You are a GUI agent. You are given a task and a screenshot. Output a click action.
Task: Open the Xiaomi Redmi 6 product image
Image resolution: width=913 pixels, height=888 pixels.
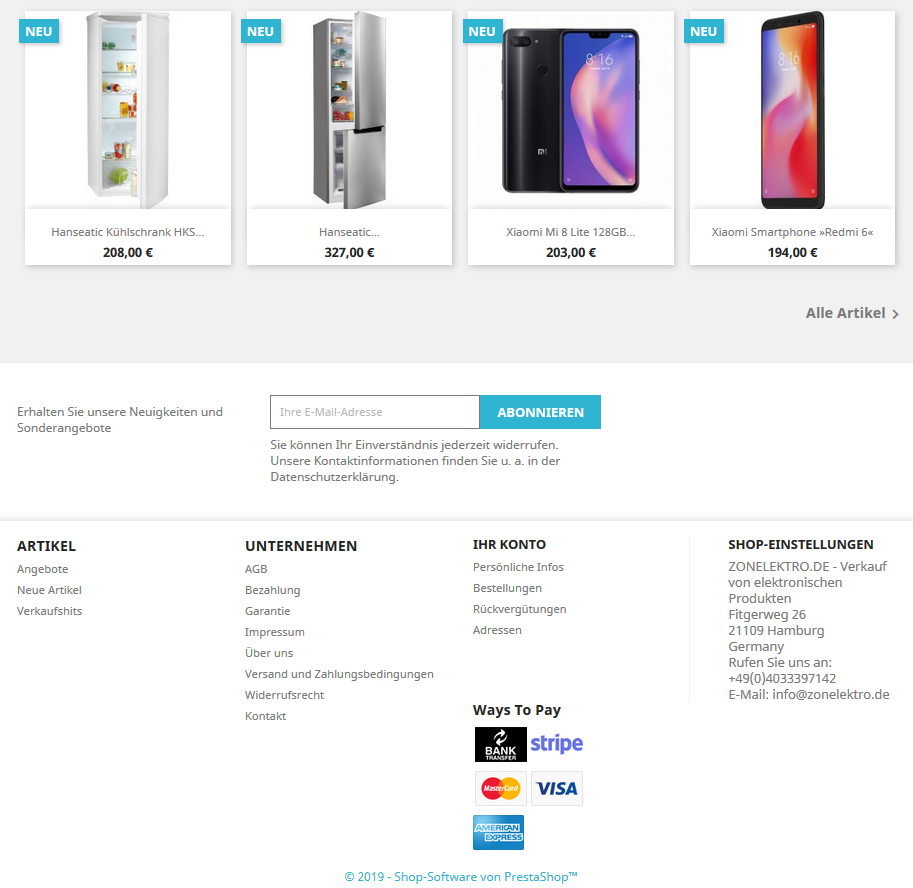792,110
